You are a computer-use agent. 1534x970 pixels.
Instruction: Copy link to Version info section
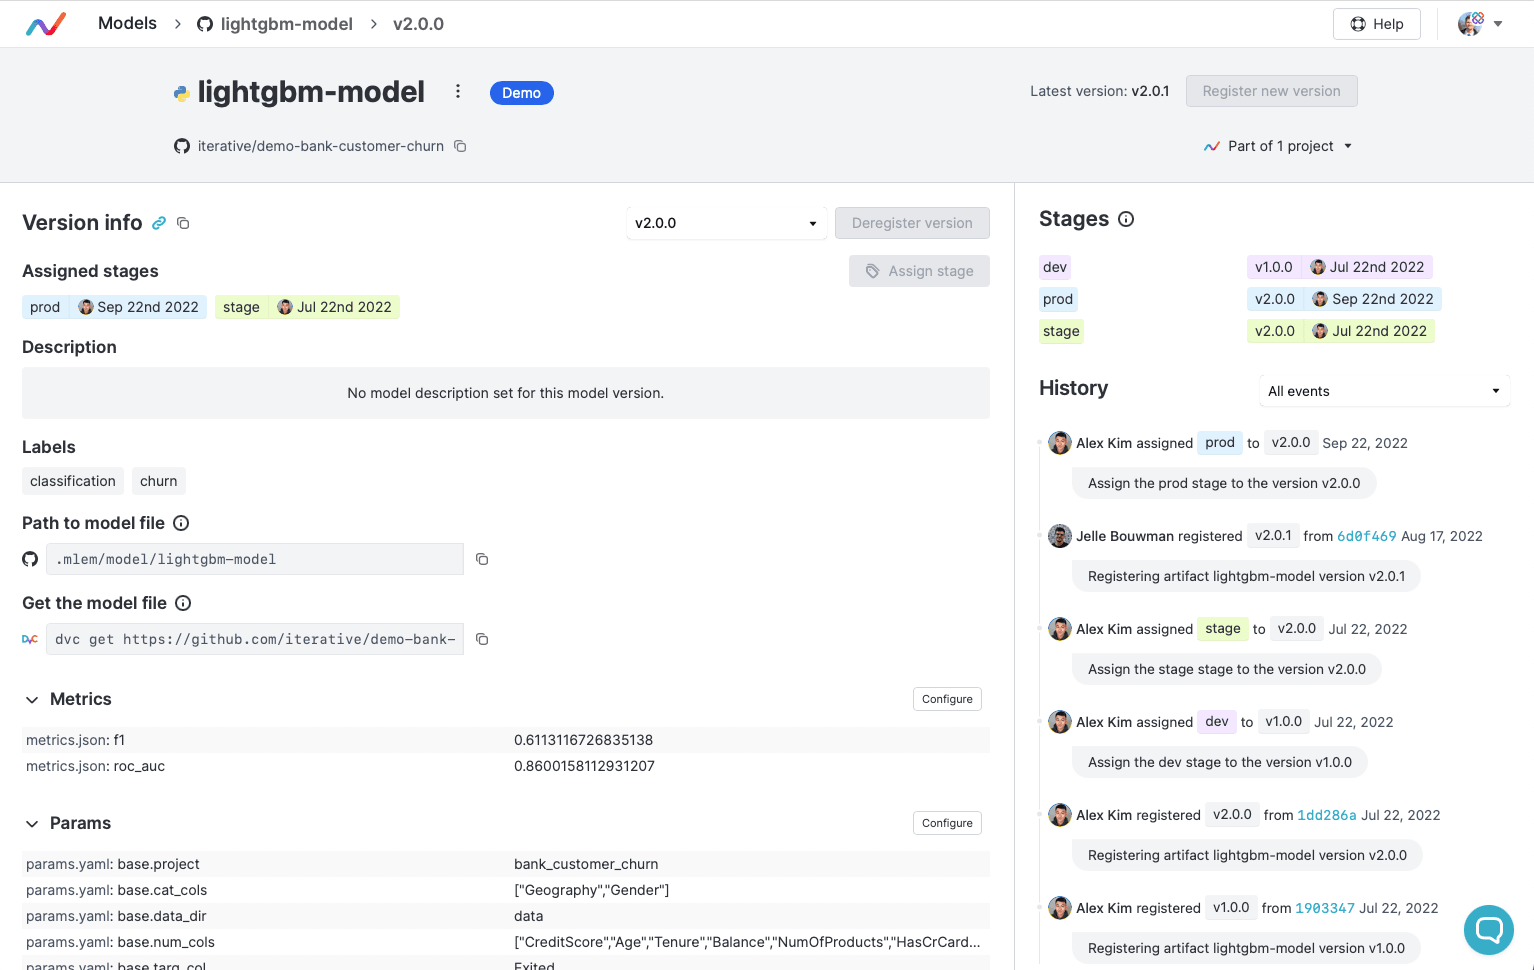[159, 223]
